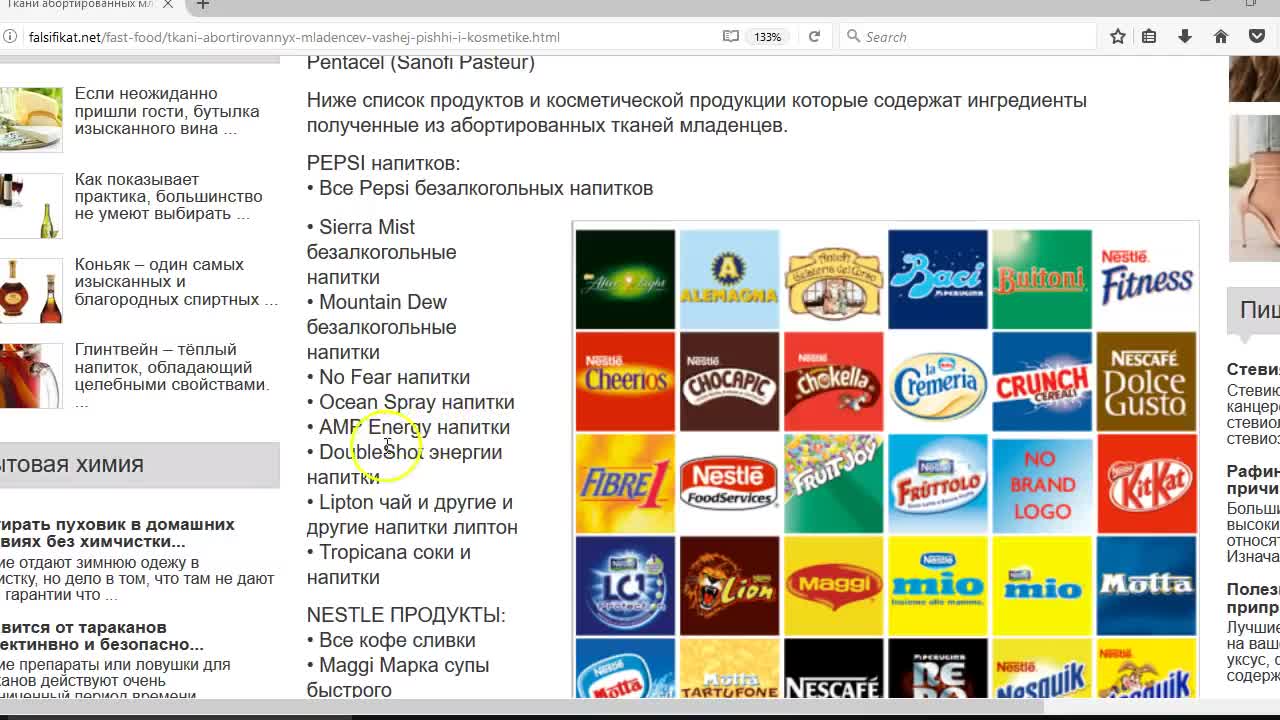Click the Nestlé Fitness logo tile
Screen dimensions: 1280x720
click(x=1146, y=279)
